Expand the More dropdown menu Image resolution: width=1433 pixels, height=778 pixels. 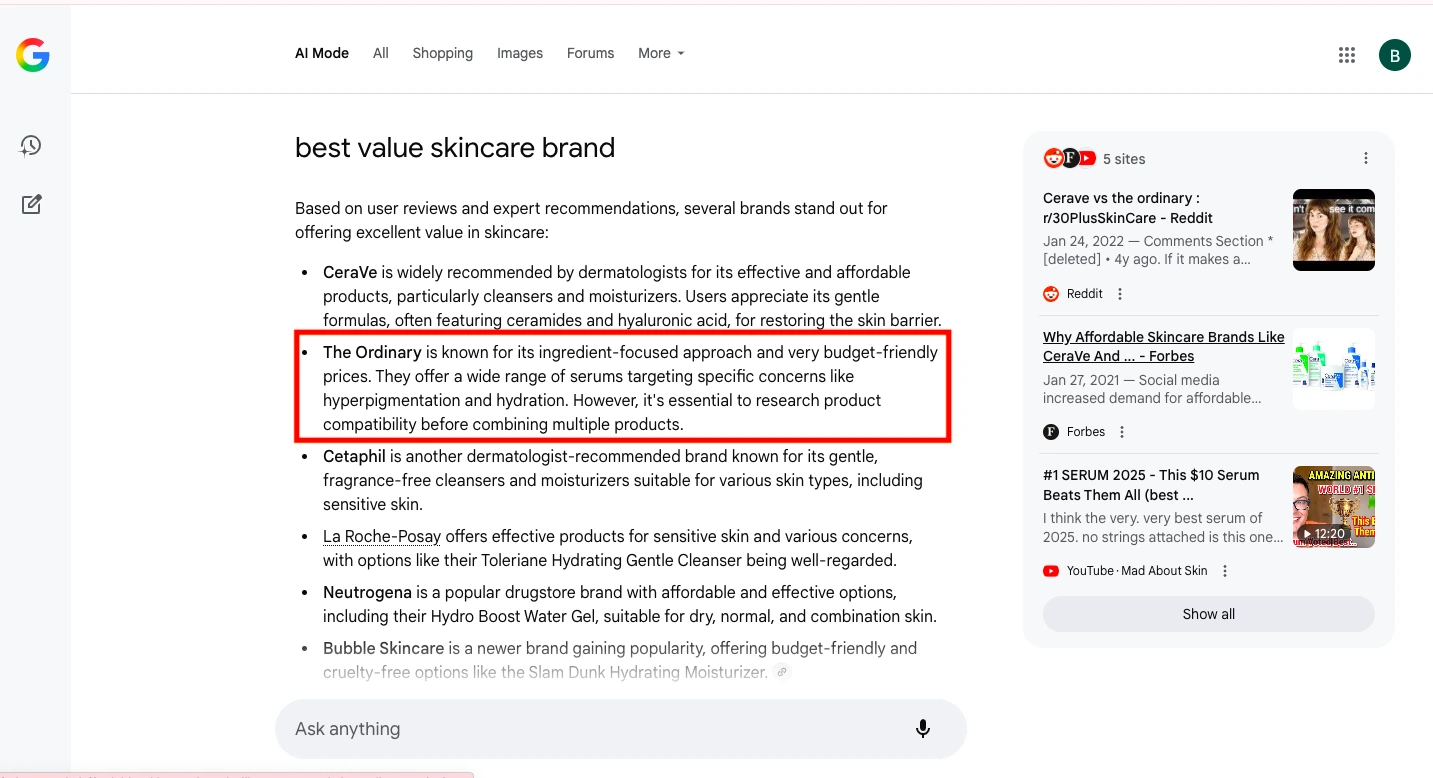coord(661,53)
